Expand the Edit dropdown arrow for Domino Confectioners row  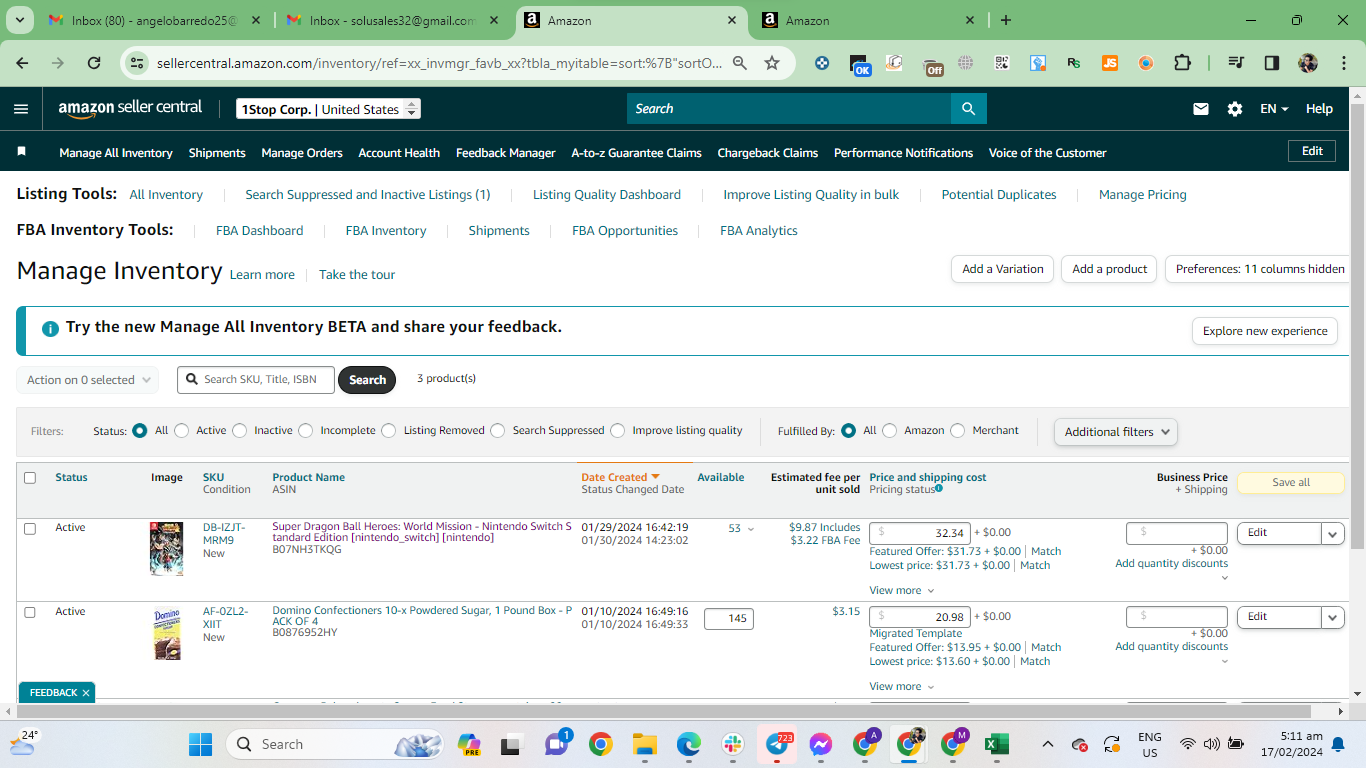1333,618
